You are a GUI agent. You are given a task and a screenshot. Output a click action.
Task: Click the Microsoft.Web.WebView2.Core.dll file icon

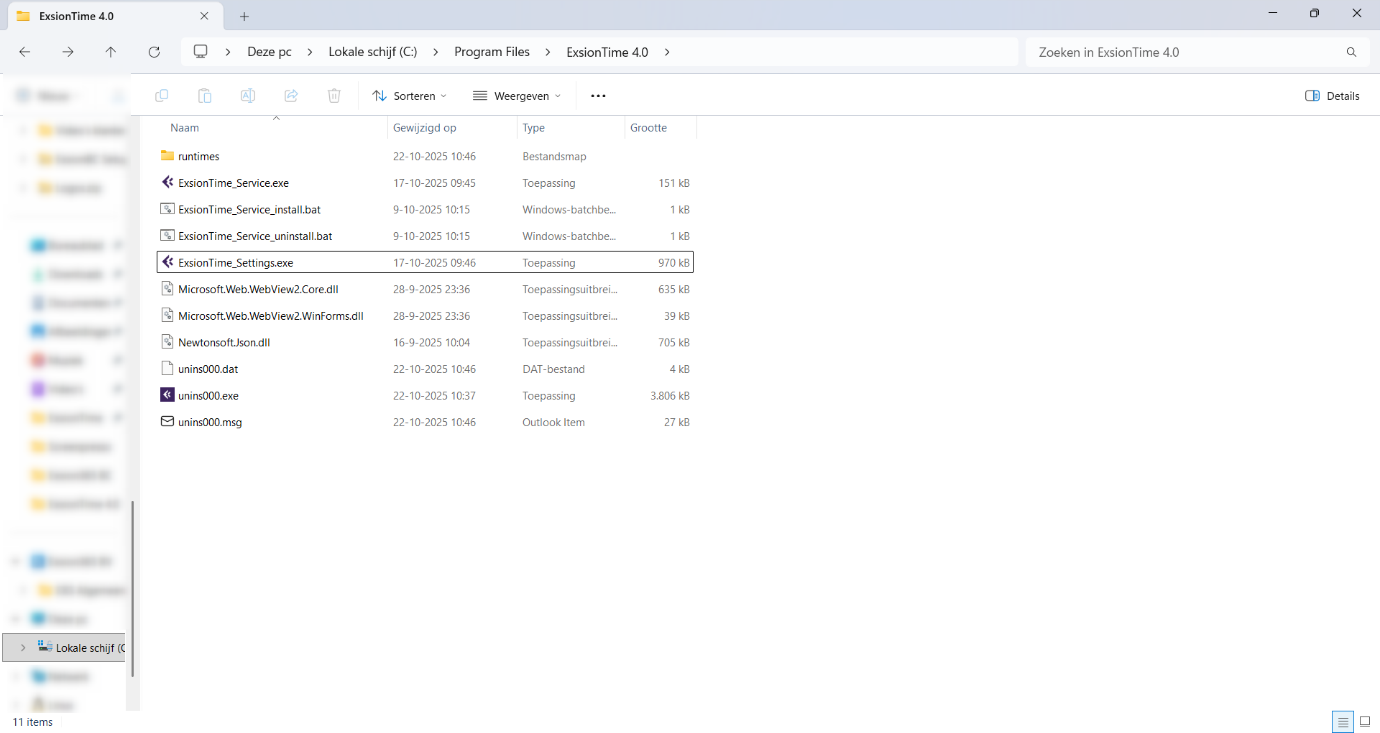167,289
